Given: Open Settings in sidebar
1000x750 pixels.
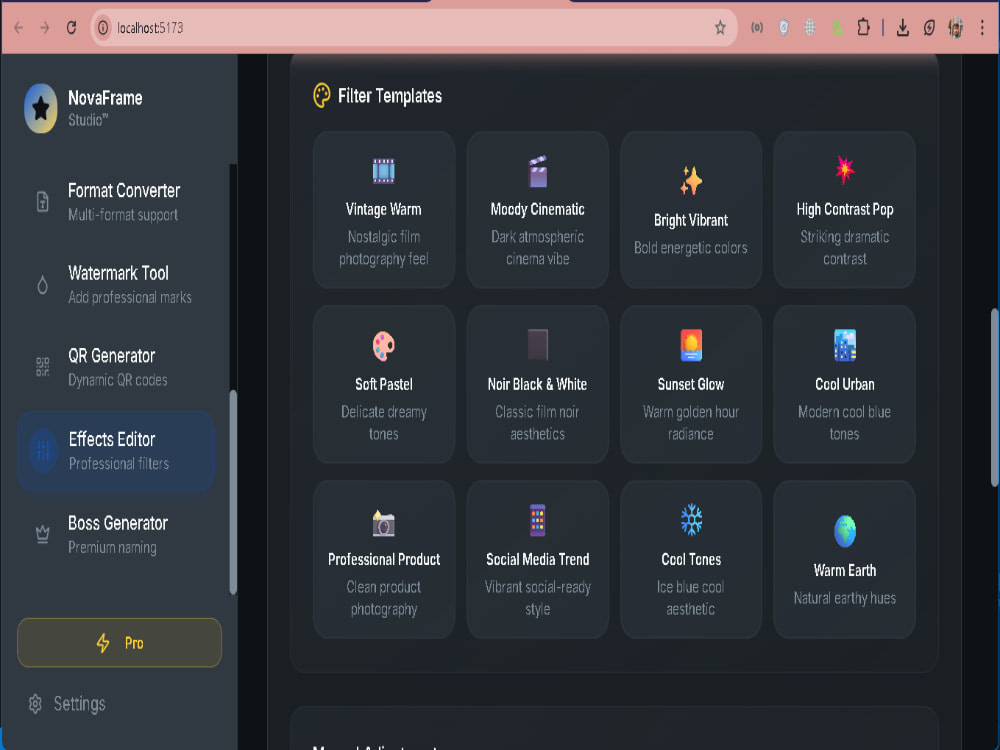Looking at the screenshot, I should [67, 703].
